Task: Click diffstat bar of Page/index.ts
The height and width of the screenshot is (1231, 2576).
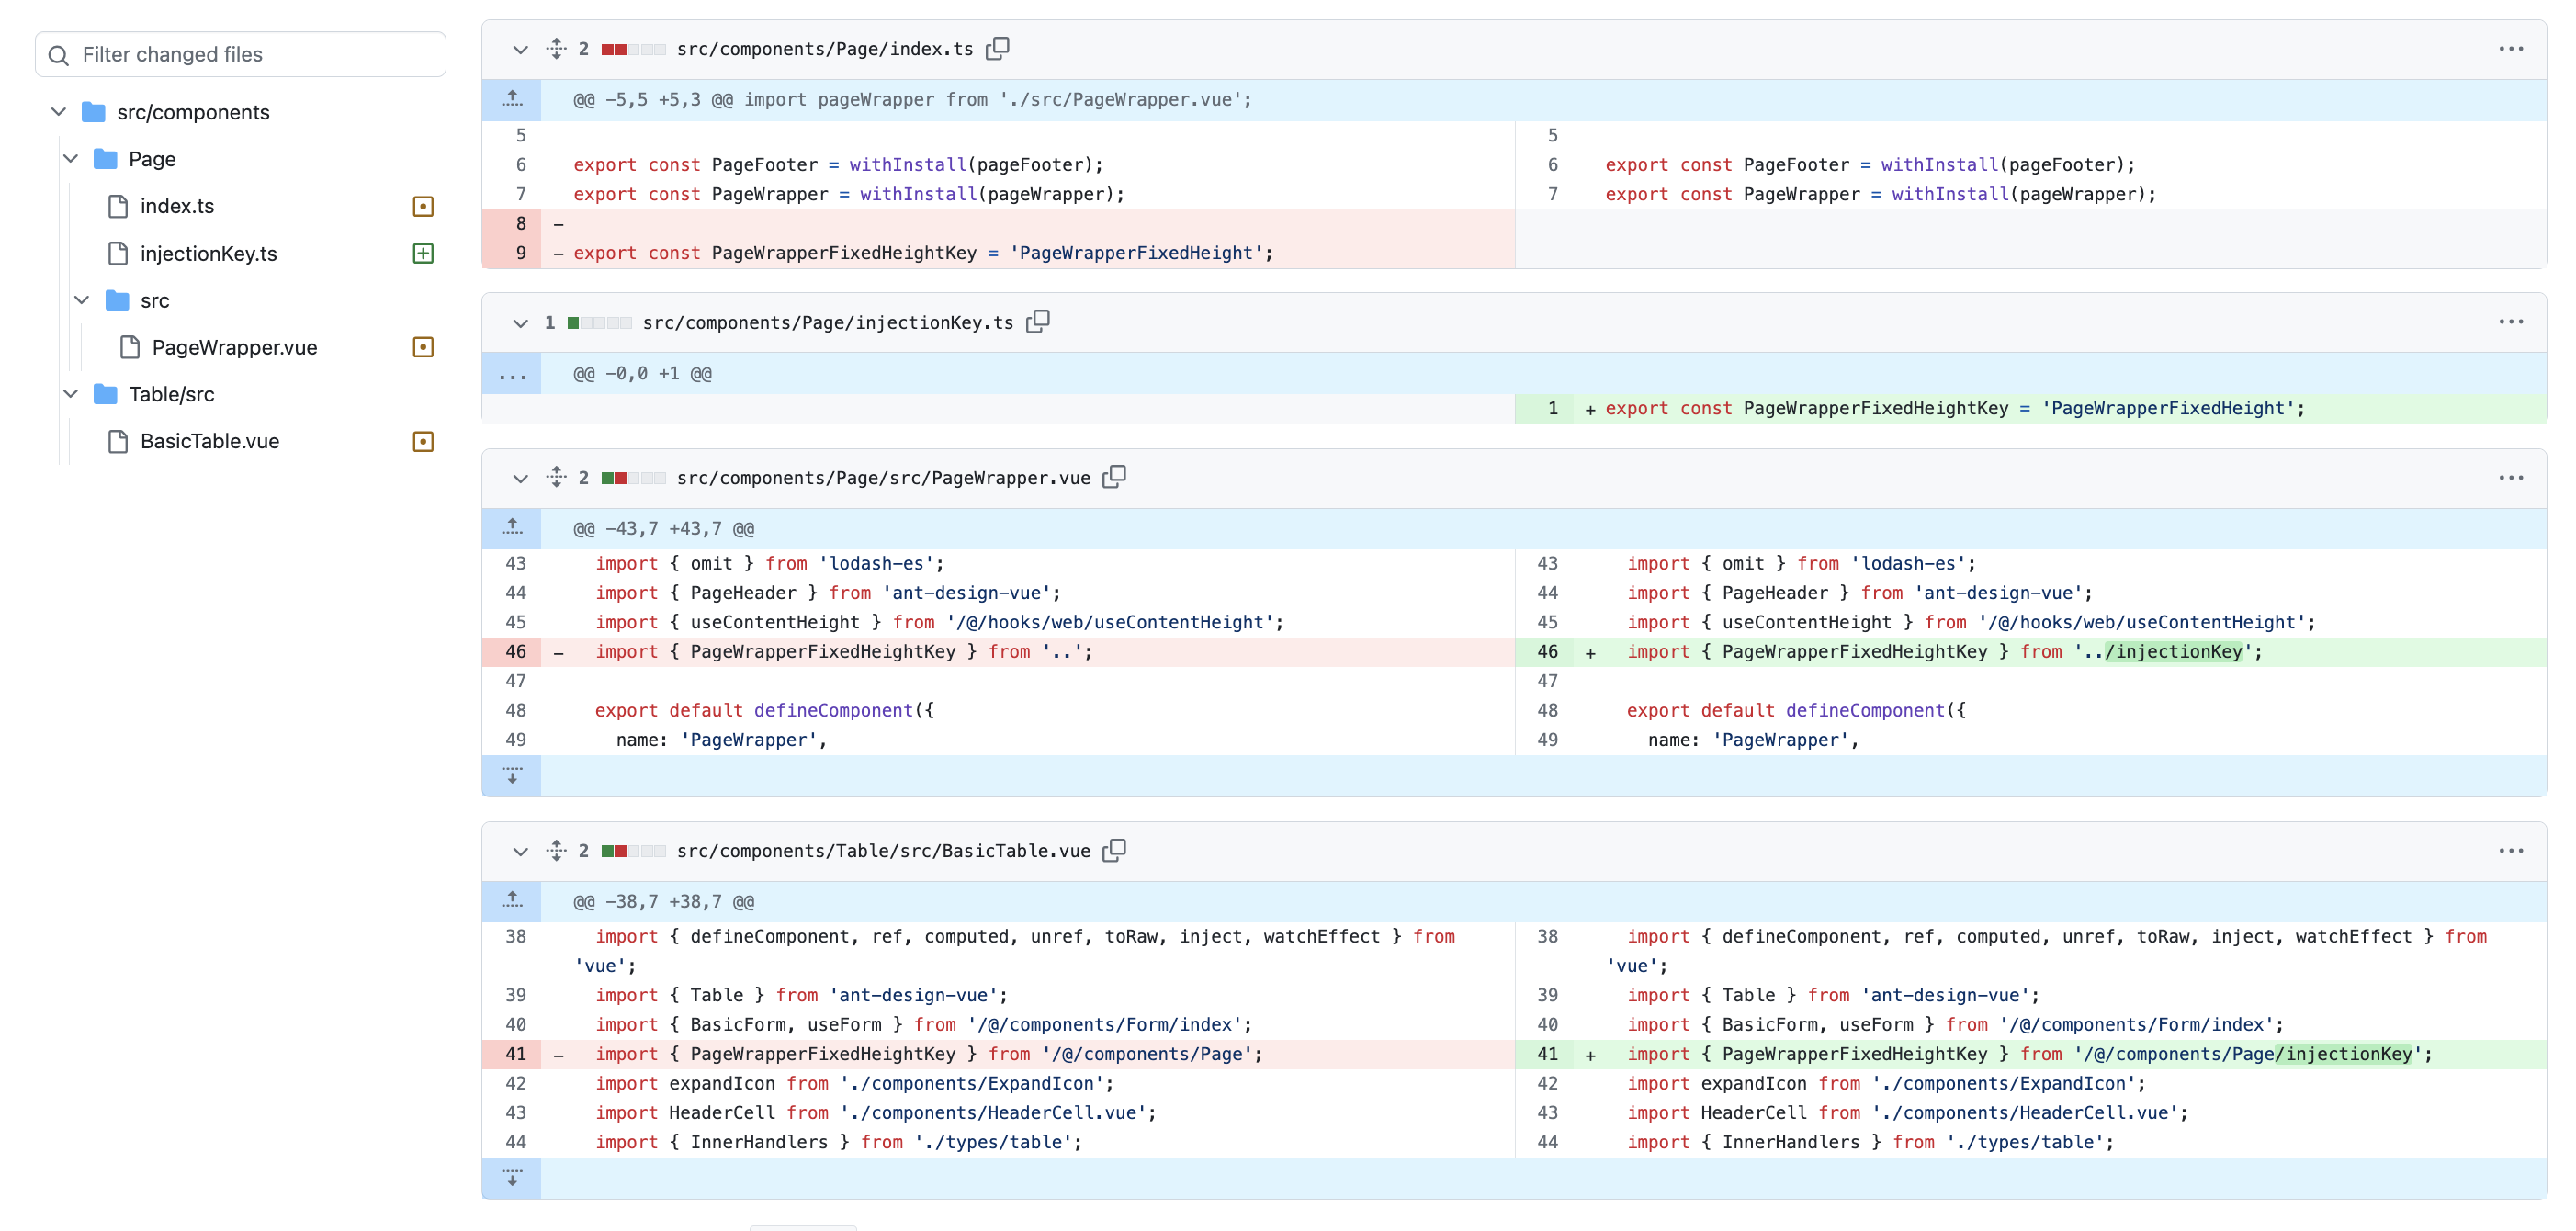Action: (633, 49)
